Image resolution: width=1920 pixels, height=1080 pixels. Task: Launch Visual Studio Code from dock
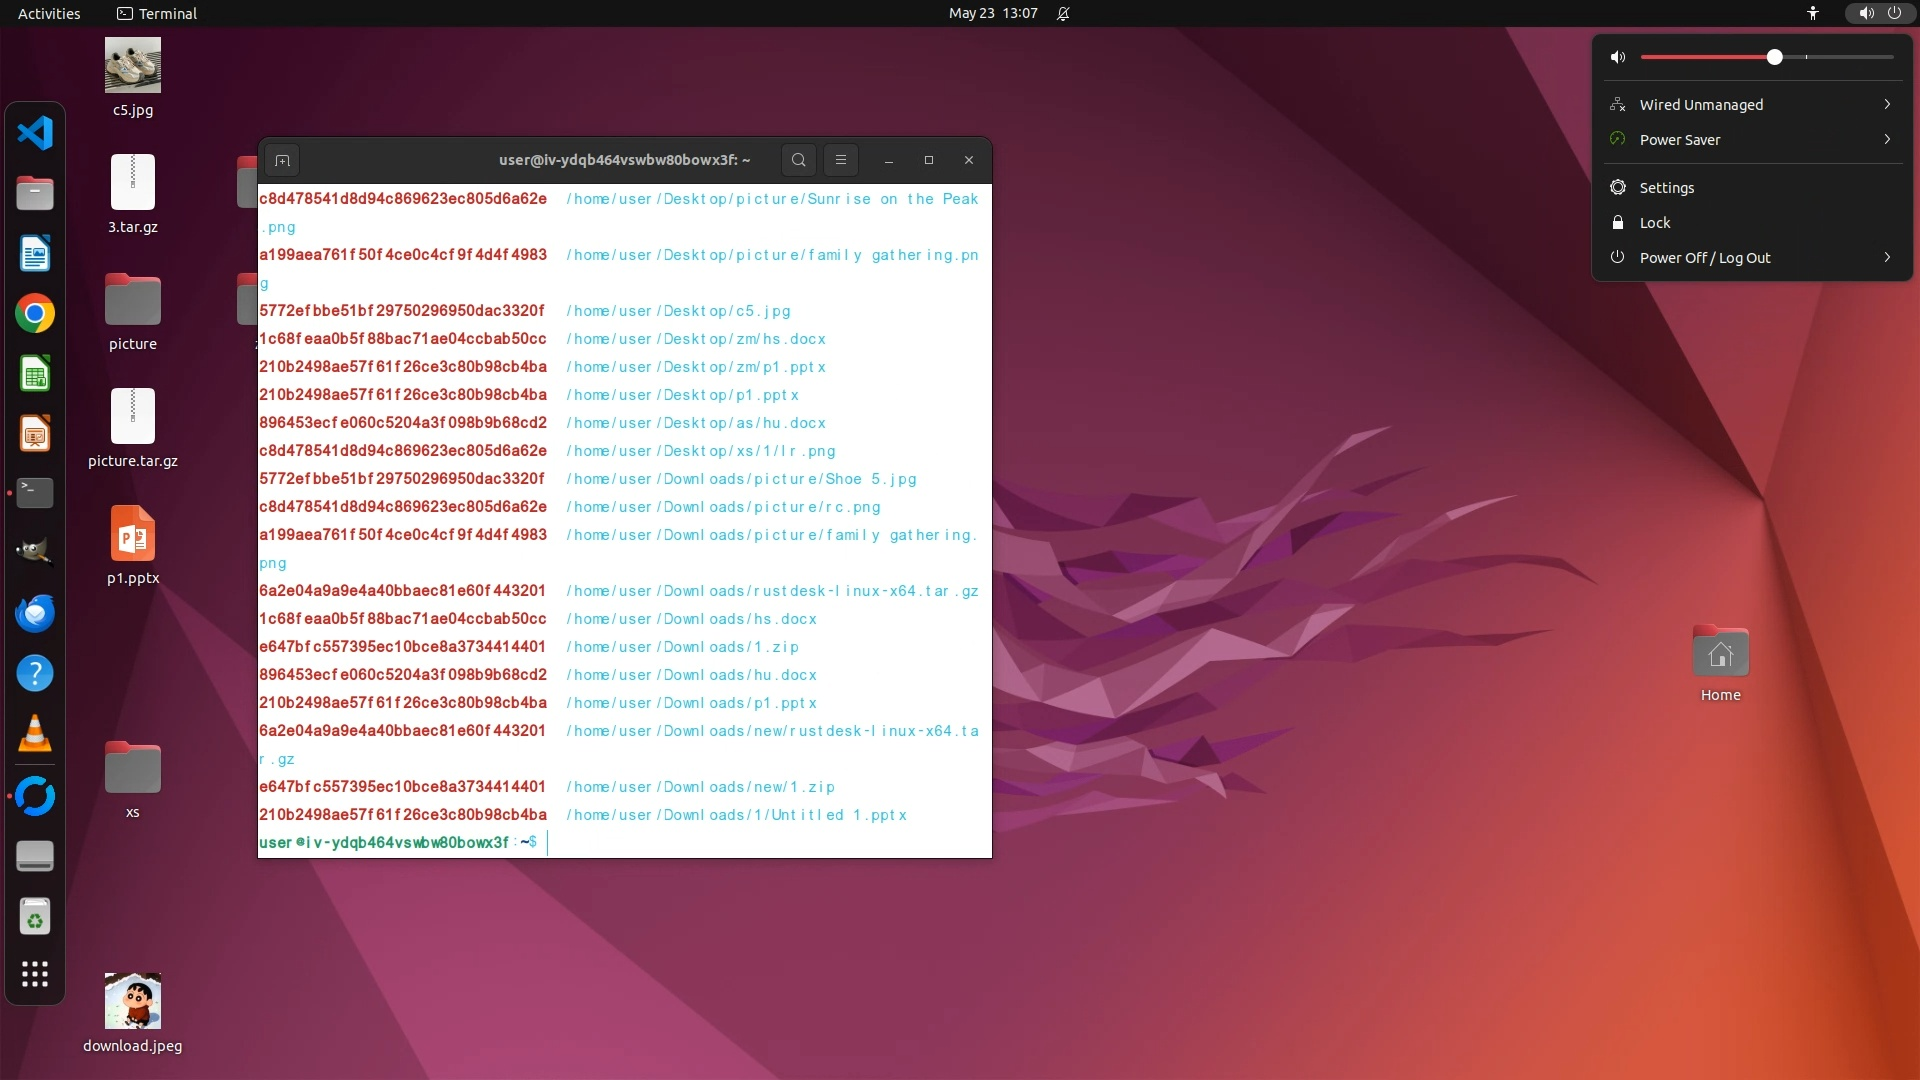35,133
